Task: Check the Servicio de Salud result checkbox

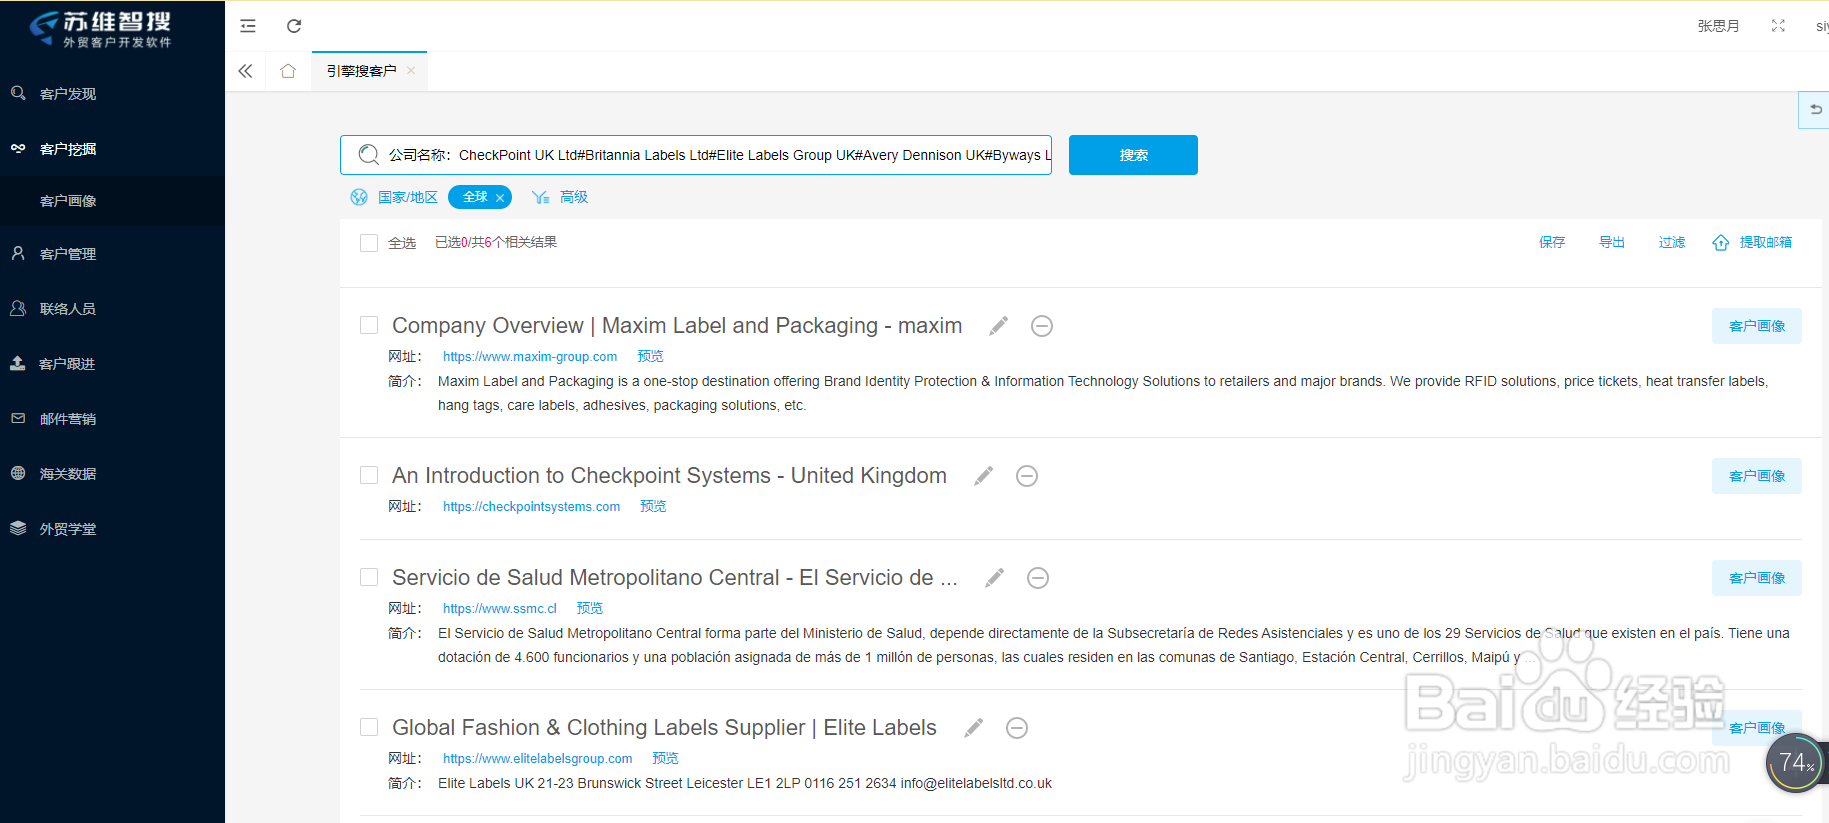Action: (369, 577)
